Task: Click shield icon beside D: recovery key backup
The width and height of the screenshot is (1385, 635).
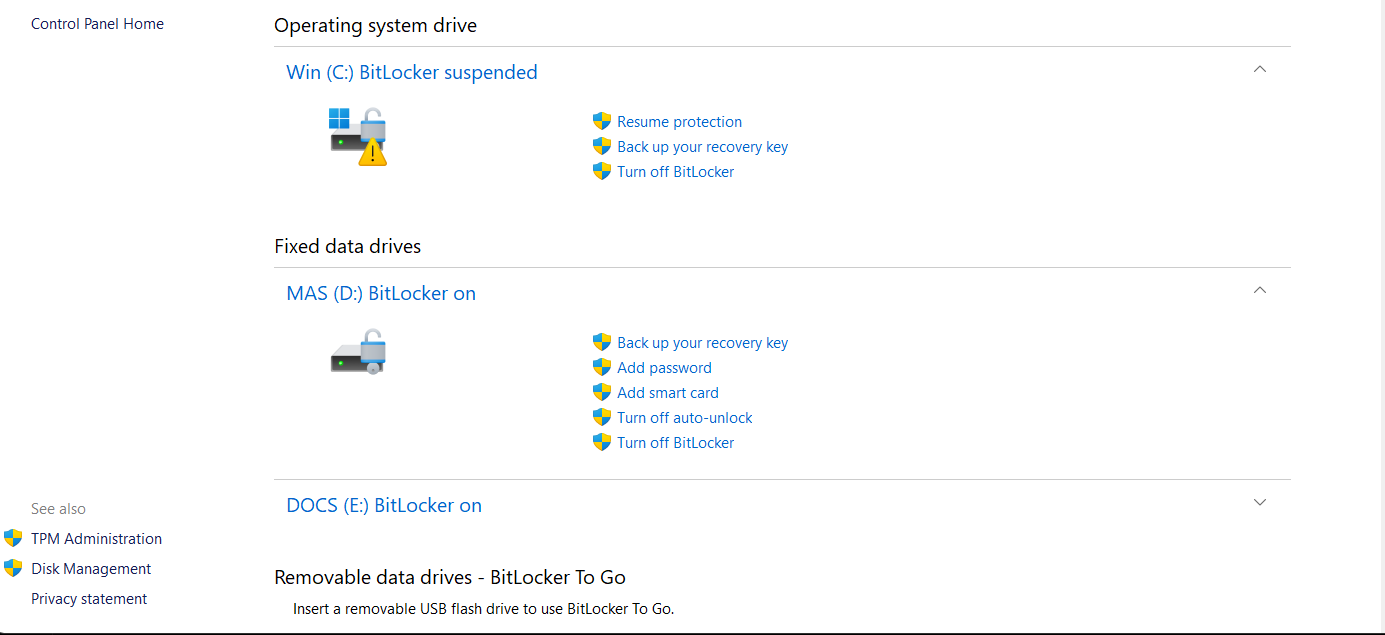Action: 602,342
